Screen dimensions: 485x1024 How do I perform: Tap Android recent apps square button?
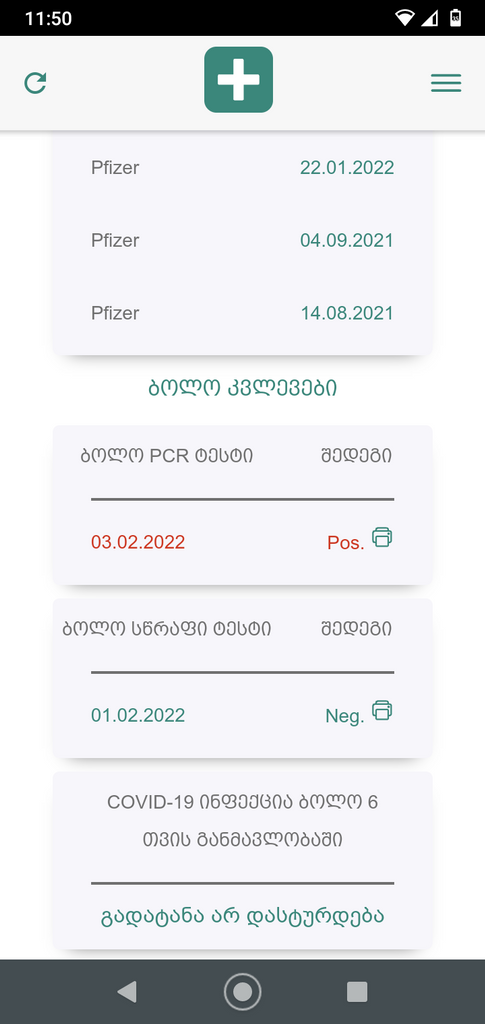[x=357, y=991]
